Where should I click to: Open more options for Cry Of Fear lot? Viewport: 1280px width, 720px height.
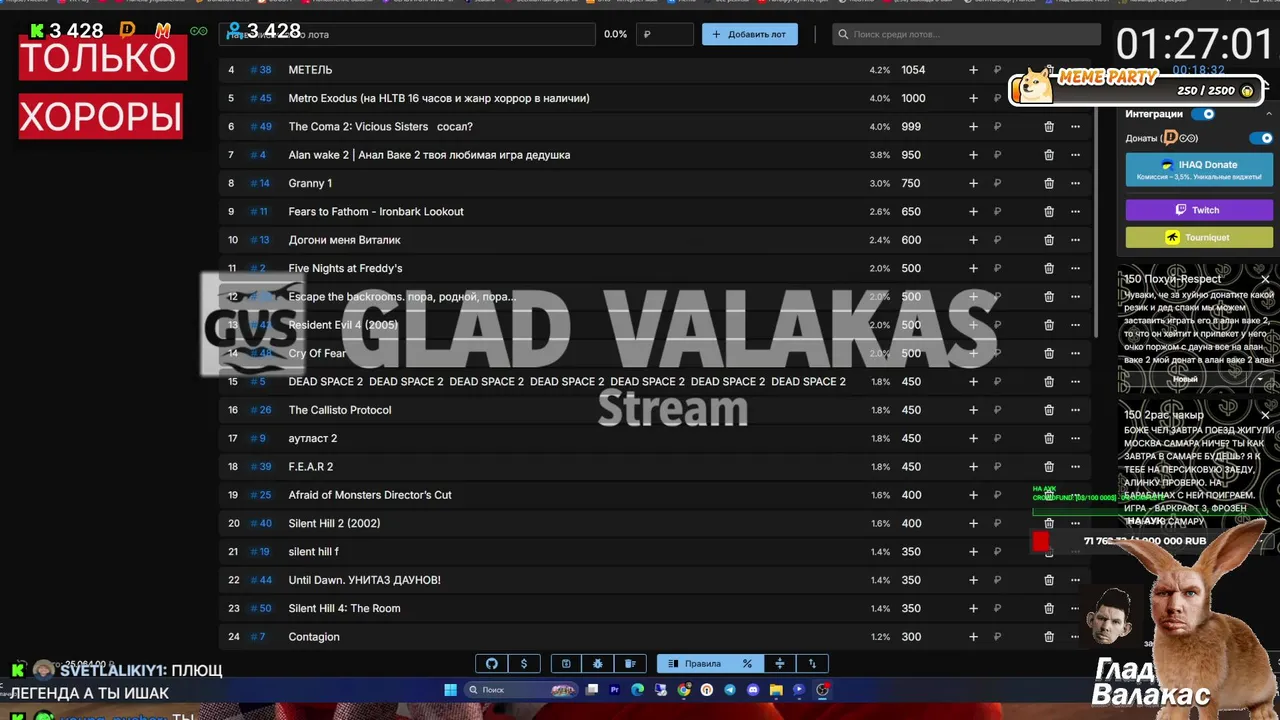[1075, 353]
